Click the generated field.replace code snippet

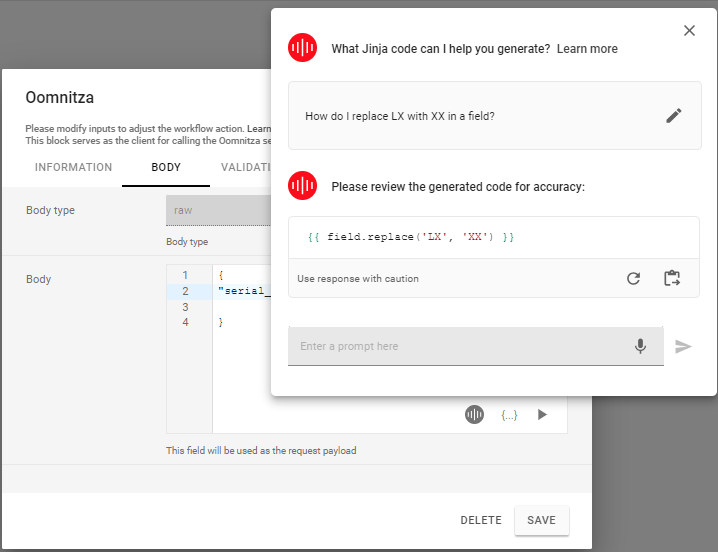(412, 237)
